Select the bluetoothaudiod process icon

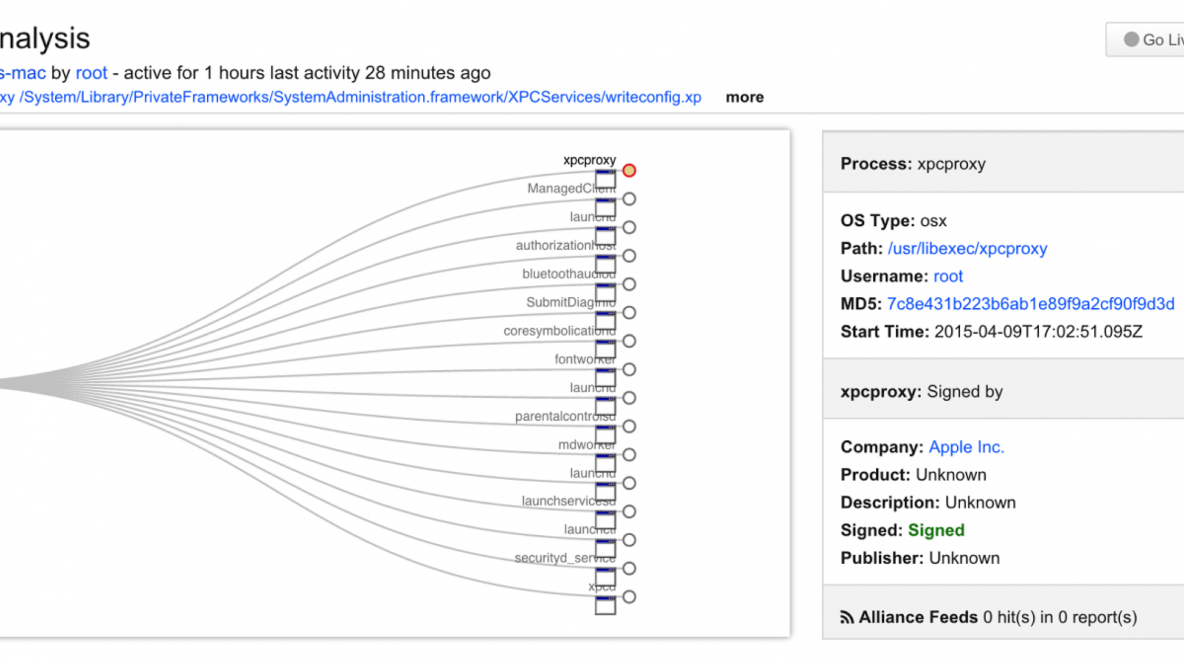(x=605, y=292)
